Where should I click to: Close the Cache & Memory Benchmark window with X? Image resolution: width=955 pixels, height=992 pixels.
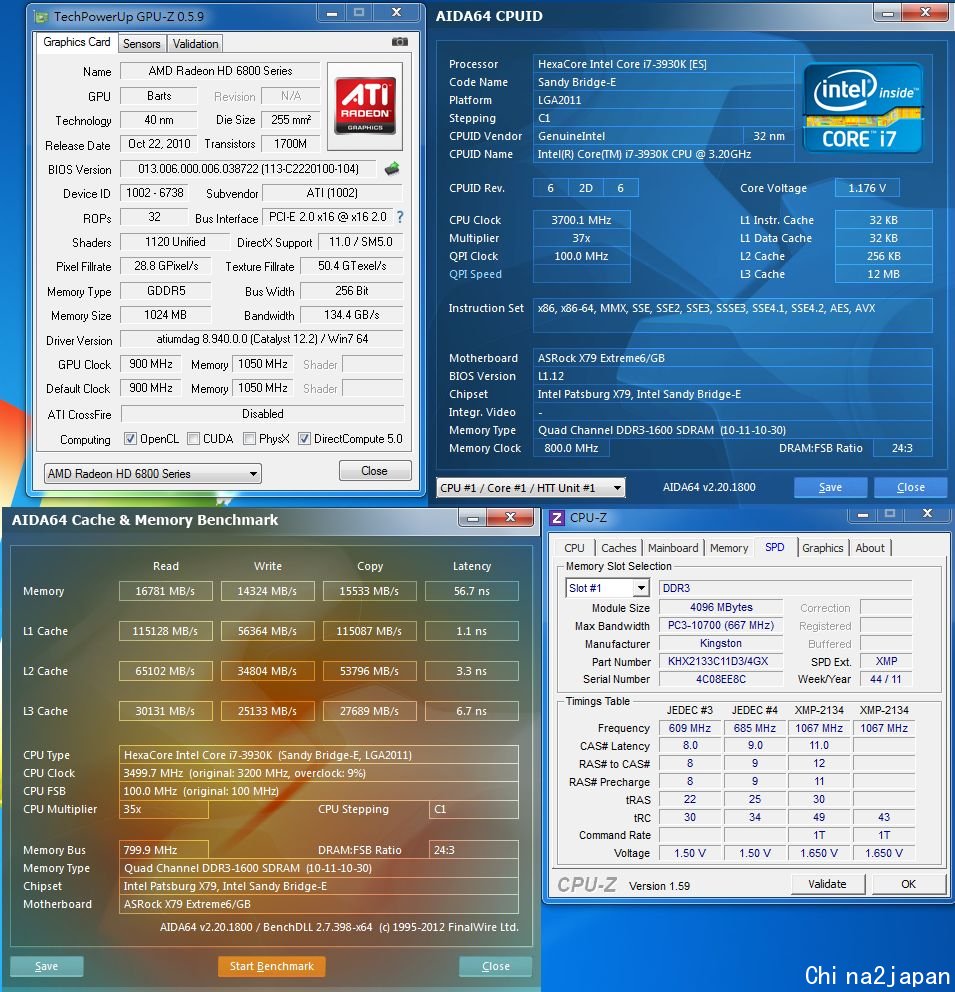(510, 518)
